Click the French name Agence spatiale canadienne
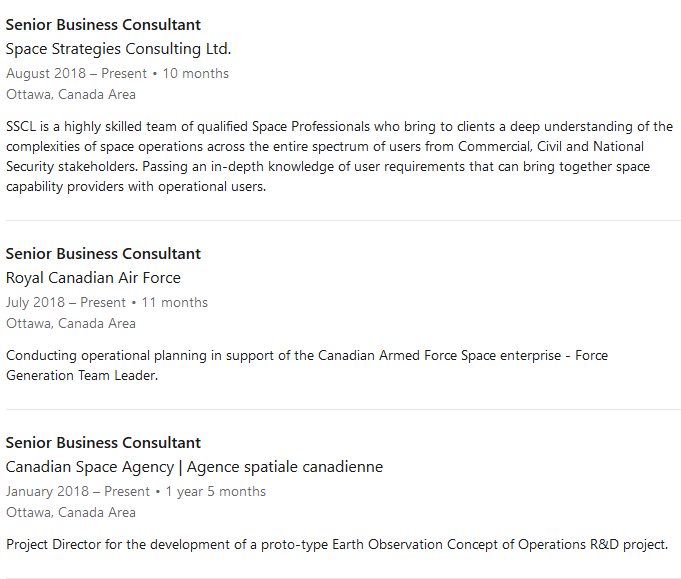This screenshot has width=681, height=579. (x=284, y=467)
